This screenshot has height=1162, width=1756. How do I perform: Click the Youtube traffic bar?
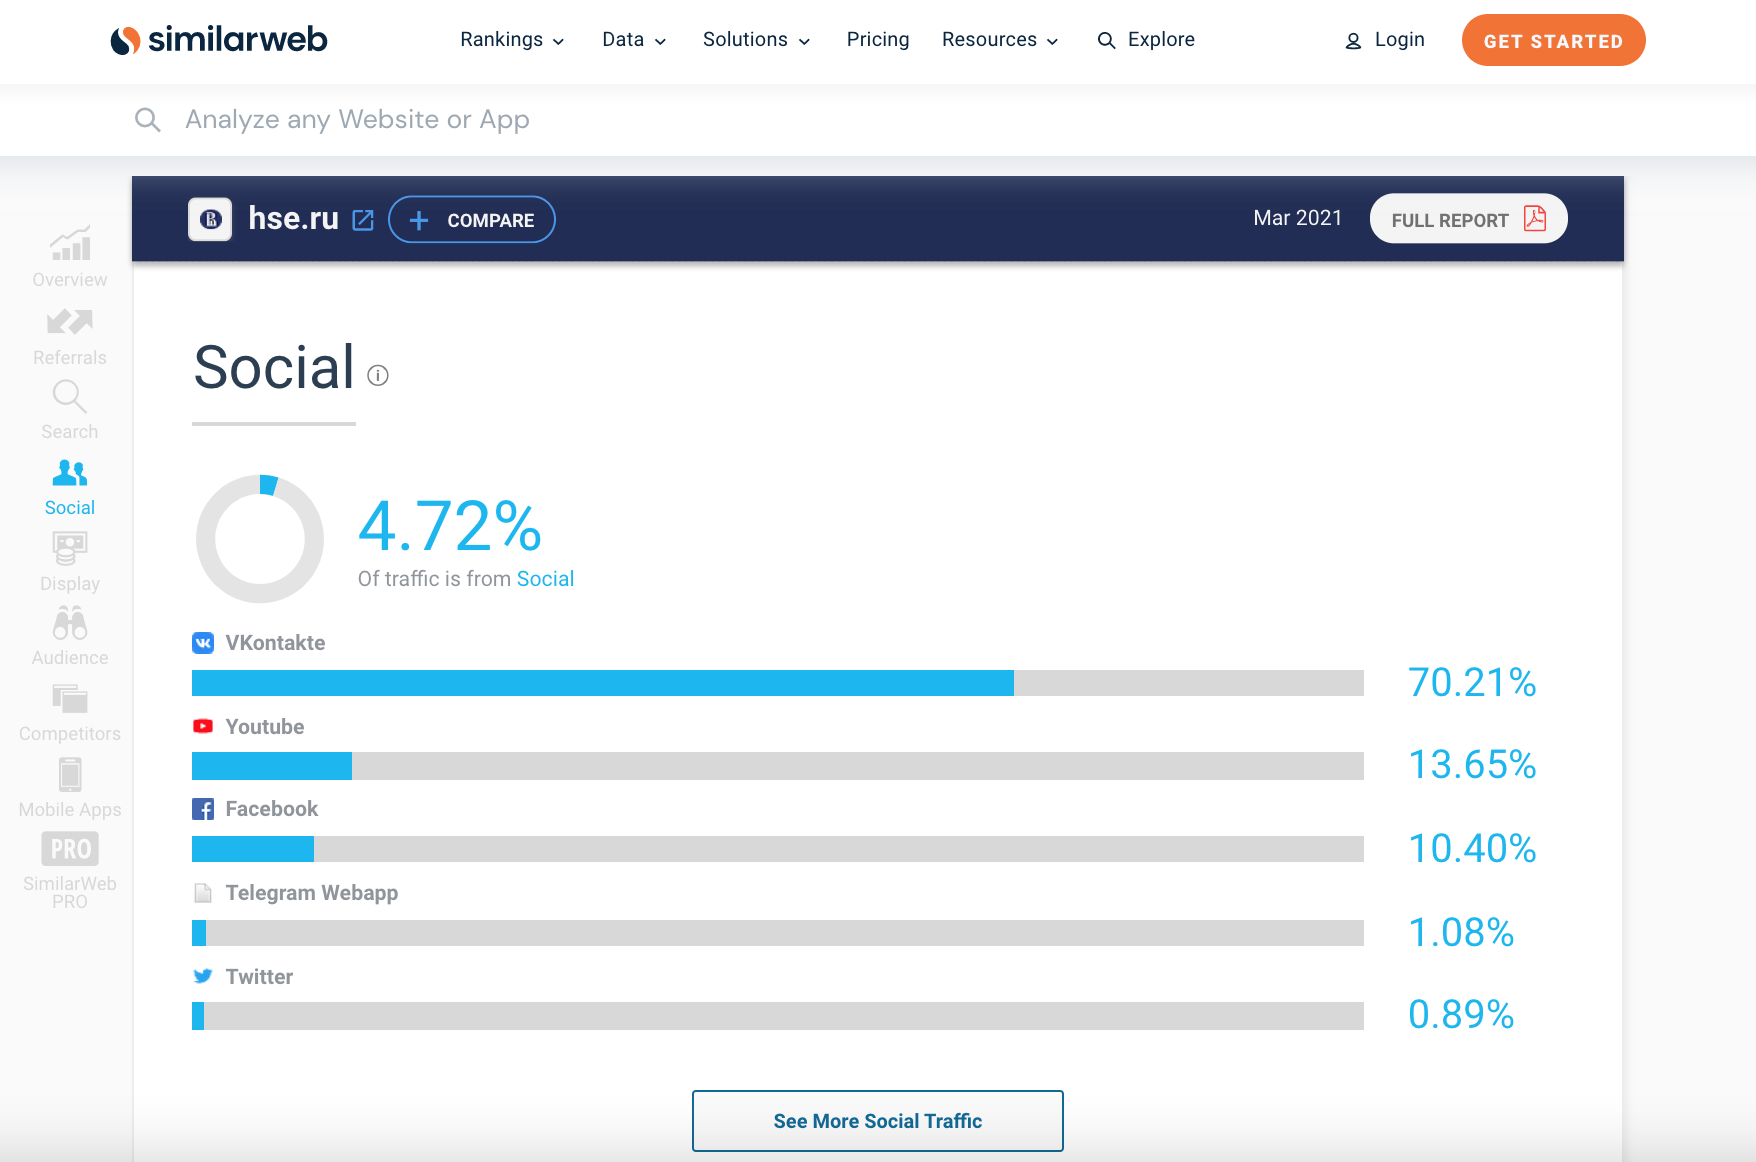[778, 766]
